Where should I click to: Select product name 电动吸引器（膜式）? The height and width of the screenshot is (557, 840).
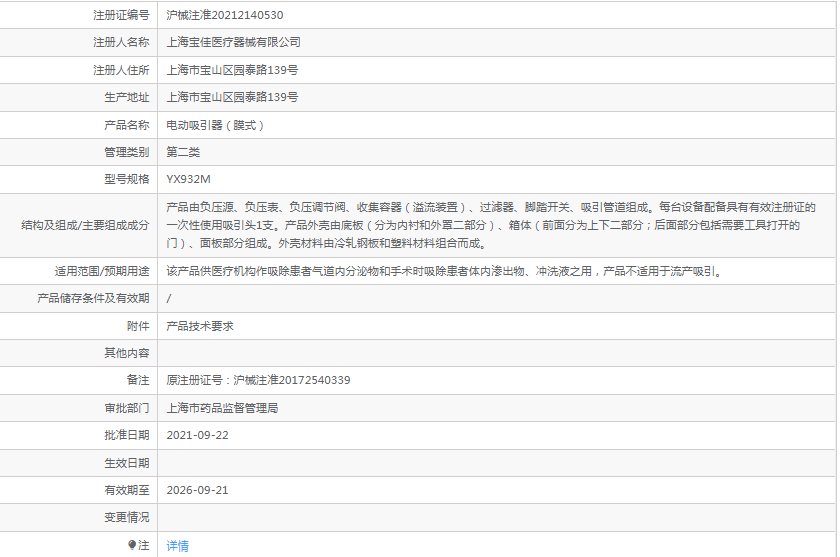tap(215, 125)
